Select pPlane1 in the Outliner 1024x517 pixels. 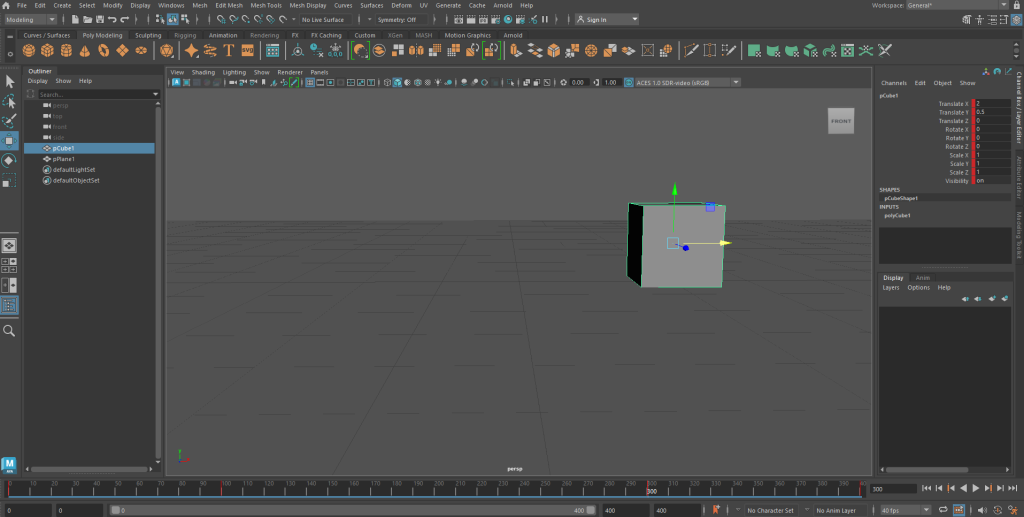[63, 158]
